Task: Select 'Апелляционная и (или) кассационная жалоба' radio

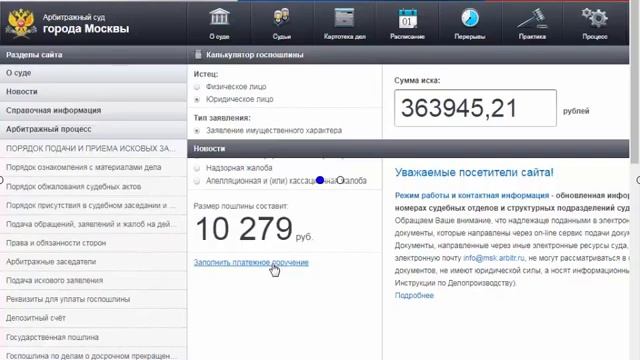Action: point(197,181)
